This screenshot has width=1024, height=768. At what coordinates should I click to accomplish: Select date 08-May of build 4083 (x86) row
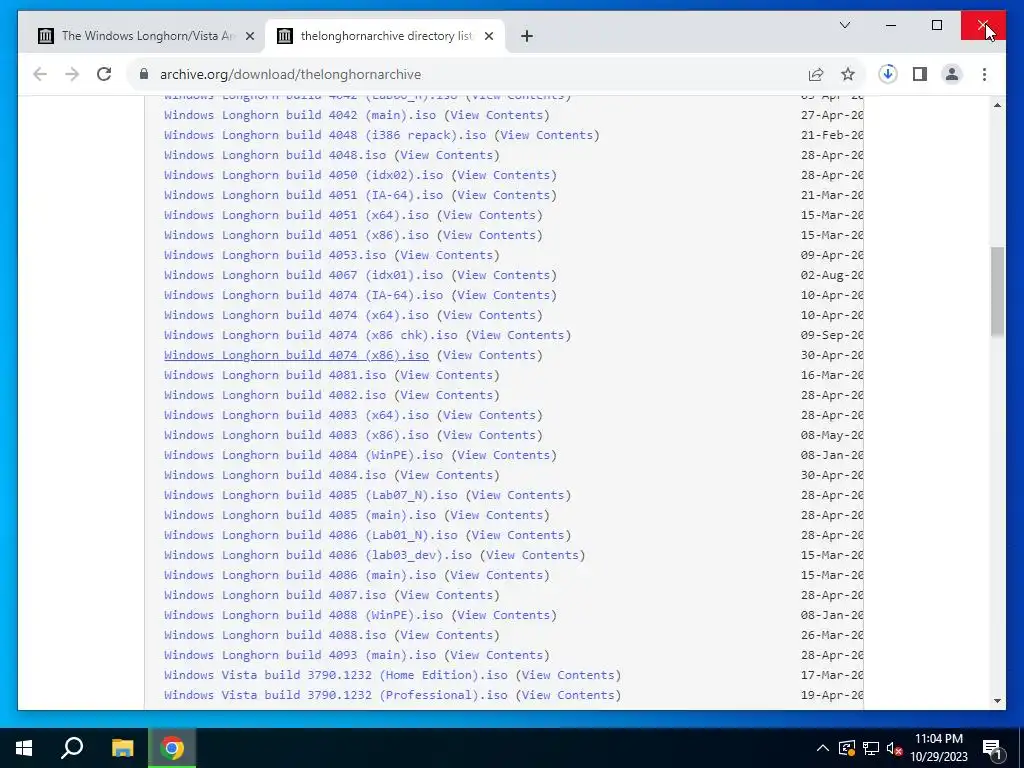(832, 436)
